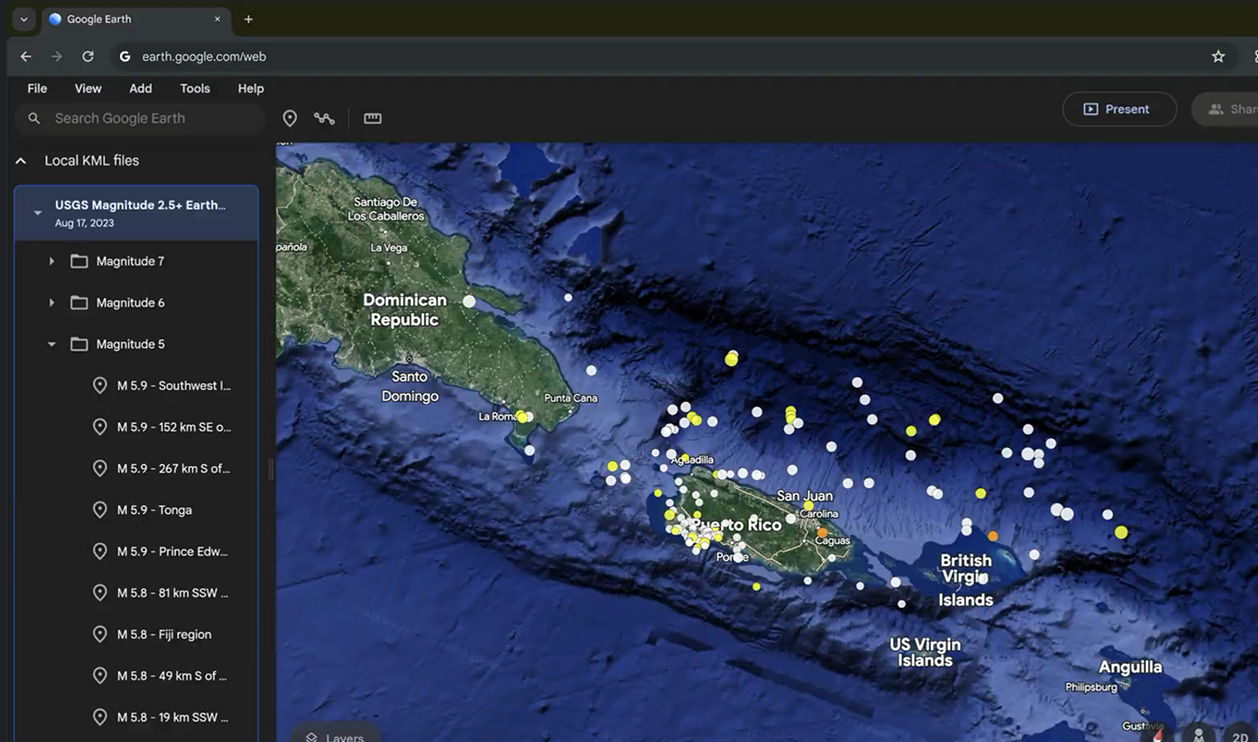This screenshot has height=742, width=1258.
Task: Open the Add menu
Action: tap(141, 88)
